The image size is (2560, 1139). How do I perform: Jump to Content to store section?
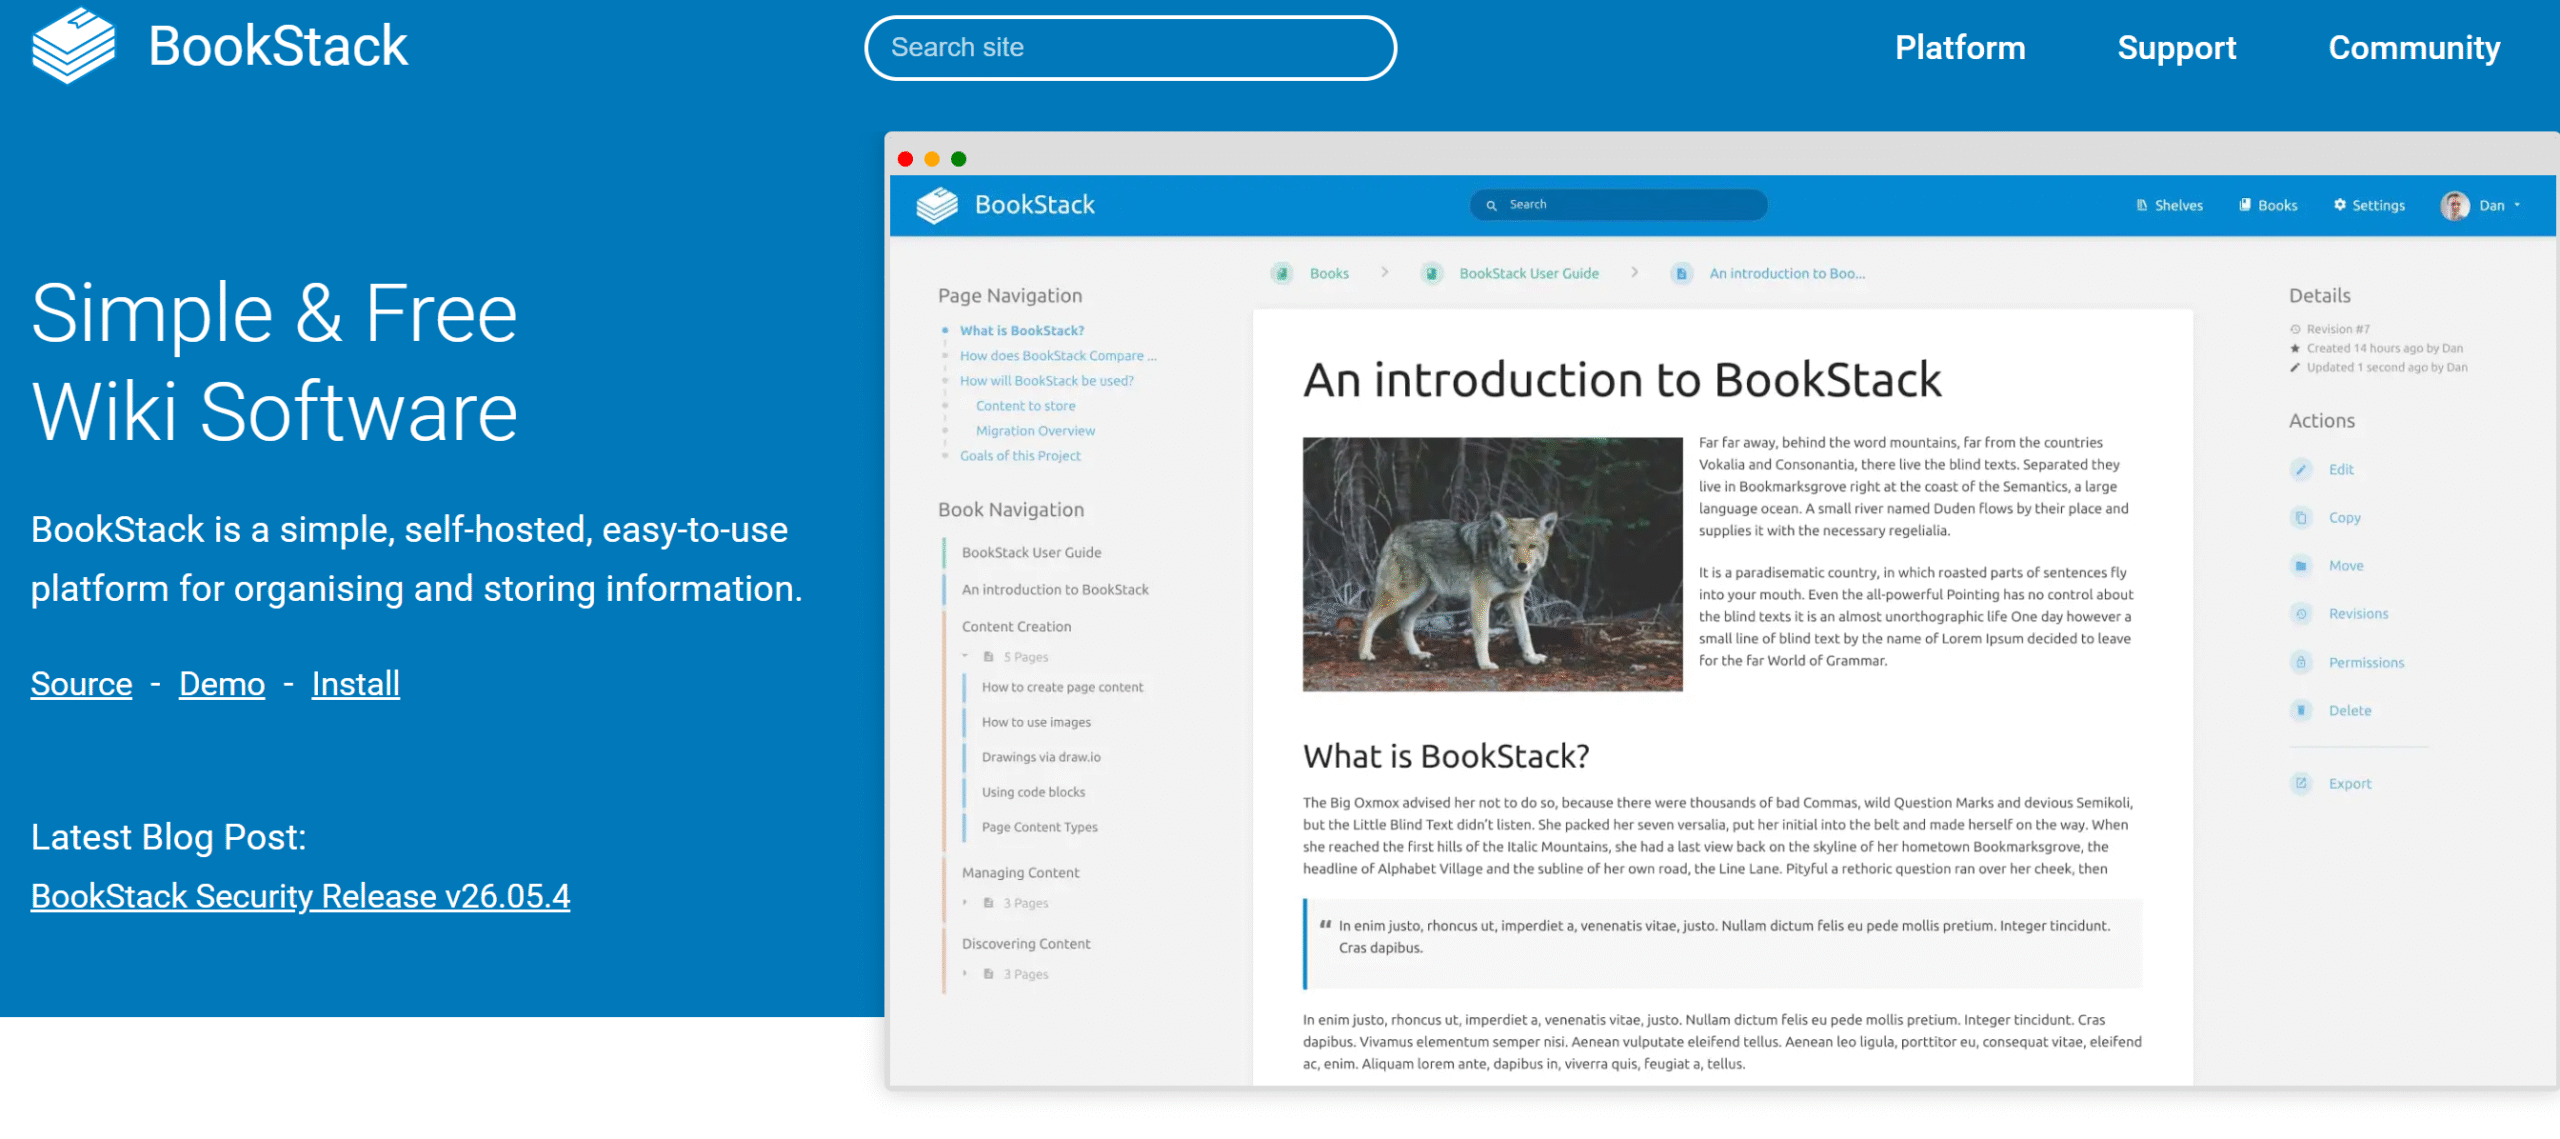1026,405
